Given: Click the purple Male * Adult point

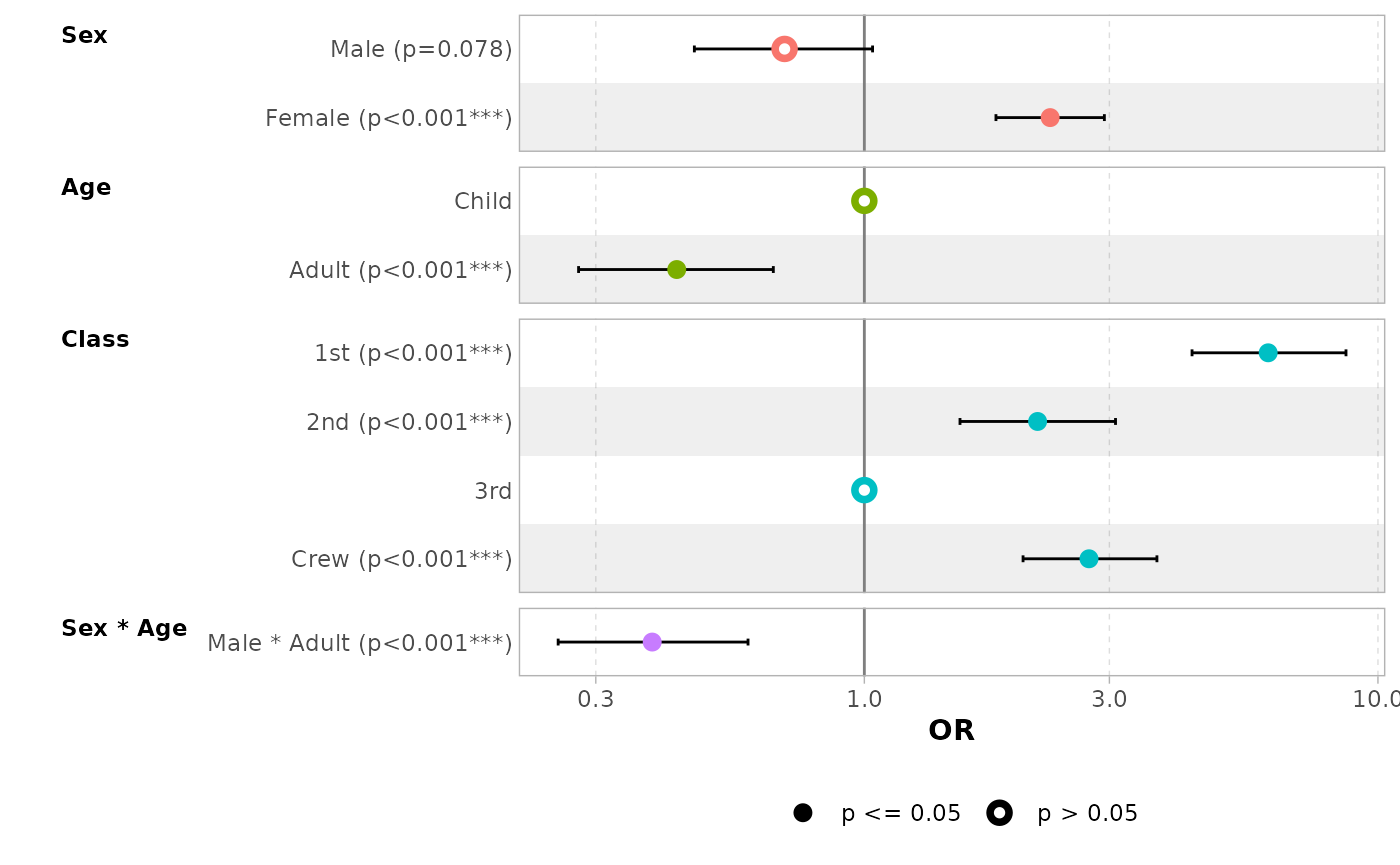Looking at the screenshot, I should coord(652,642).
